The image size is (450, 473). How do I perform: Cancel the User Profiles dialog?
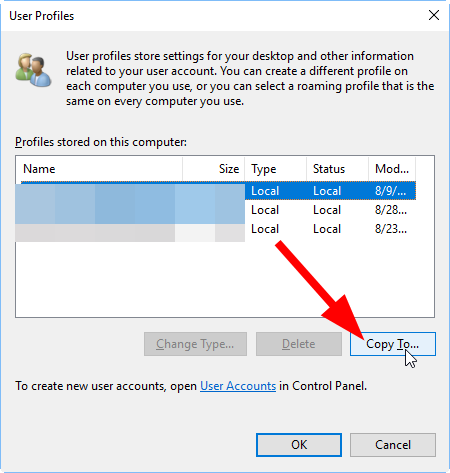tap(393, 445)
